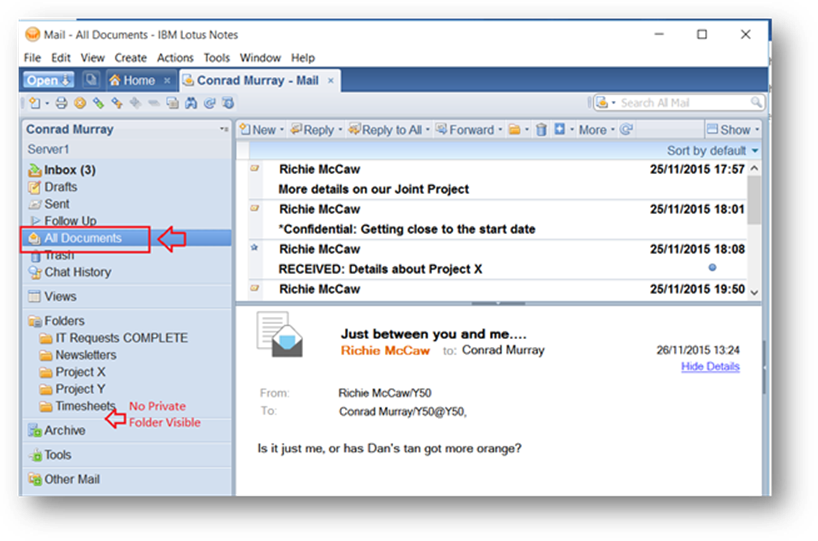
Task: Click the trash delete icon in the action bar
Action: [541, 129]
